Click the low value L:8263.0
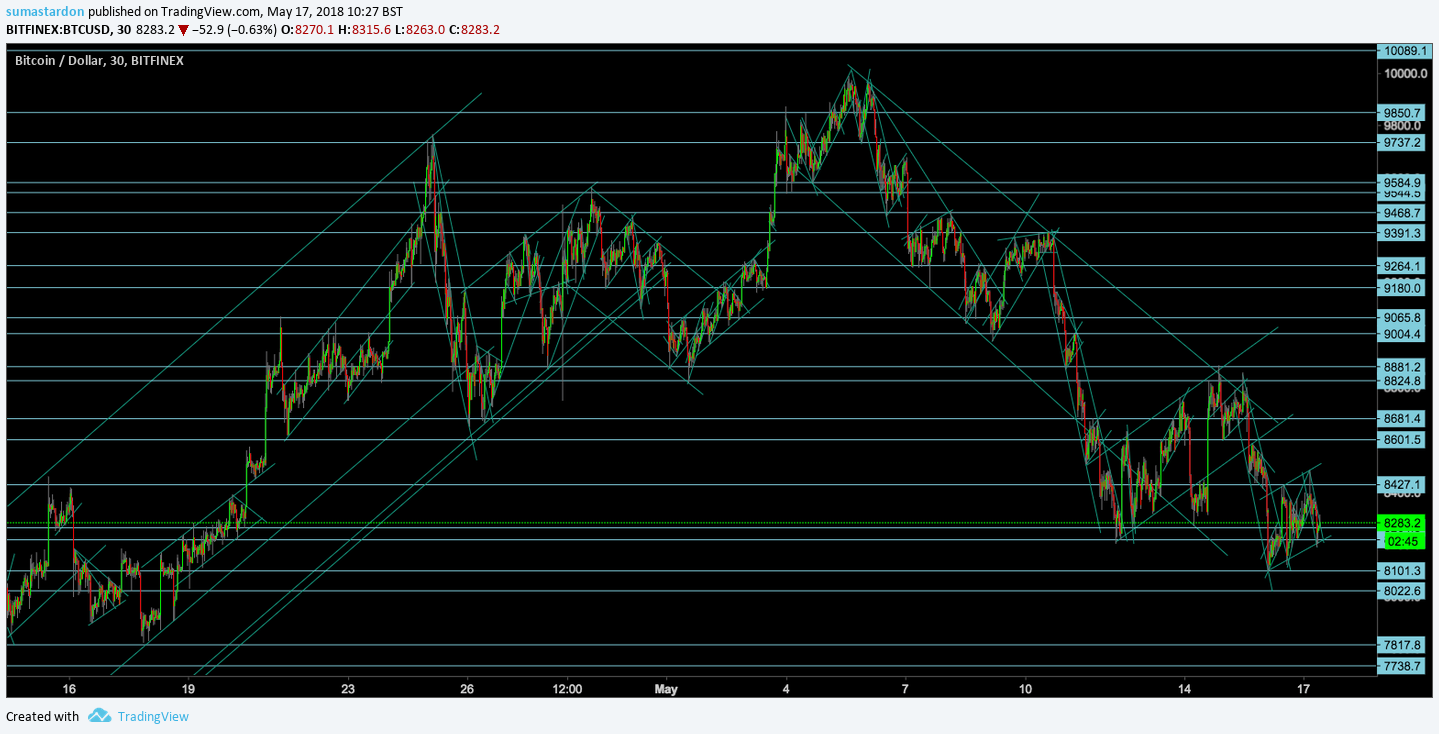Screen dimensions: 1439x734 420,30
